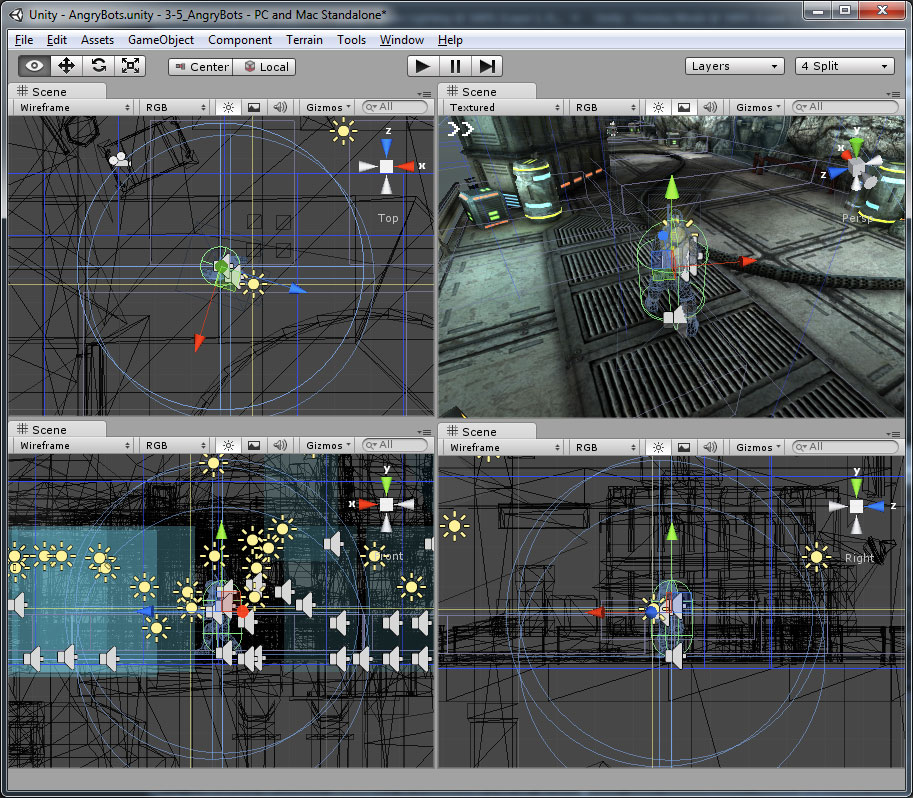The width and height of the screenshot is (913, 798).
Task: Toggle pivot mode Center button
Action: coord(201,67)
